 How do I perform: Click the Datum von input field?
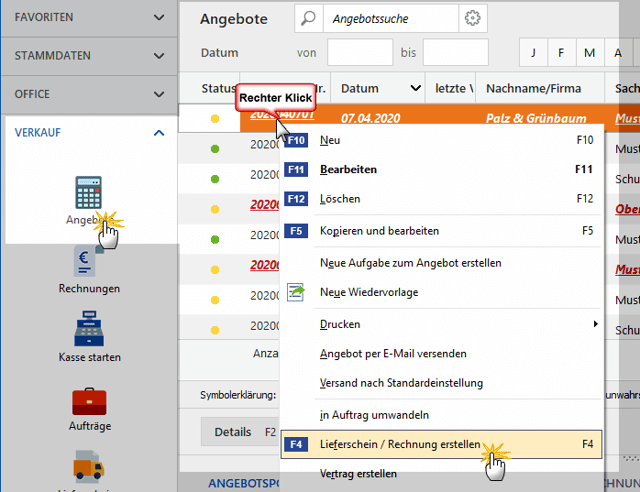(360, 52)
